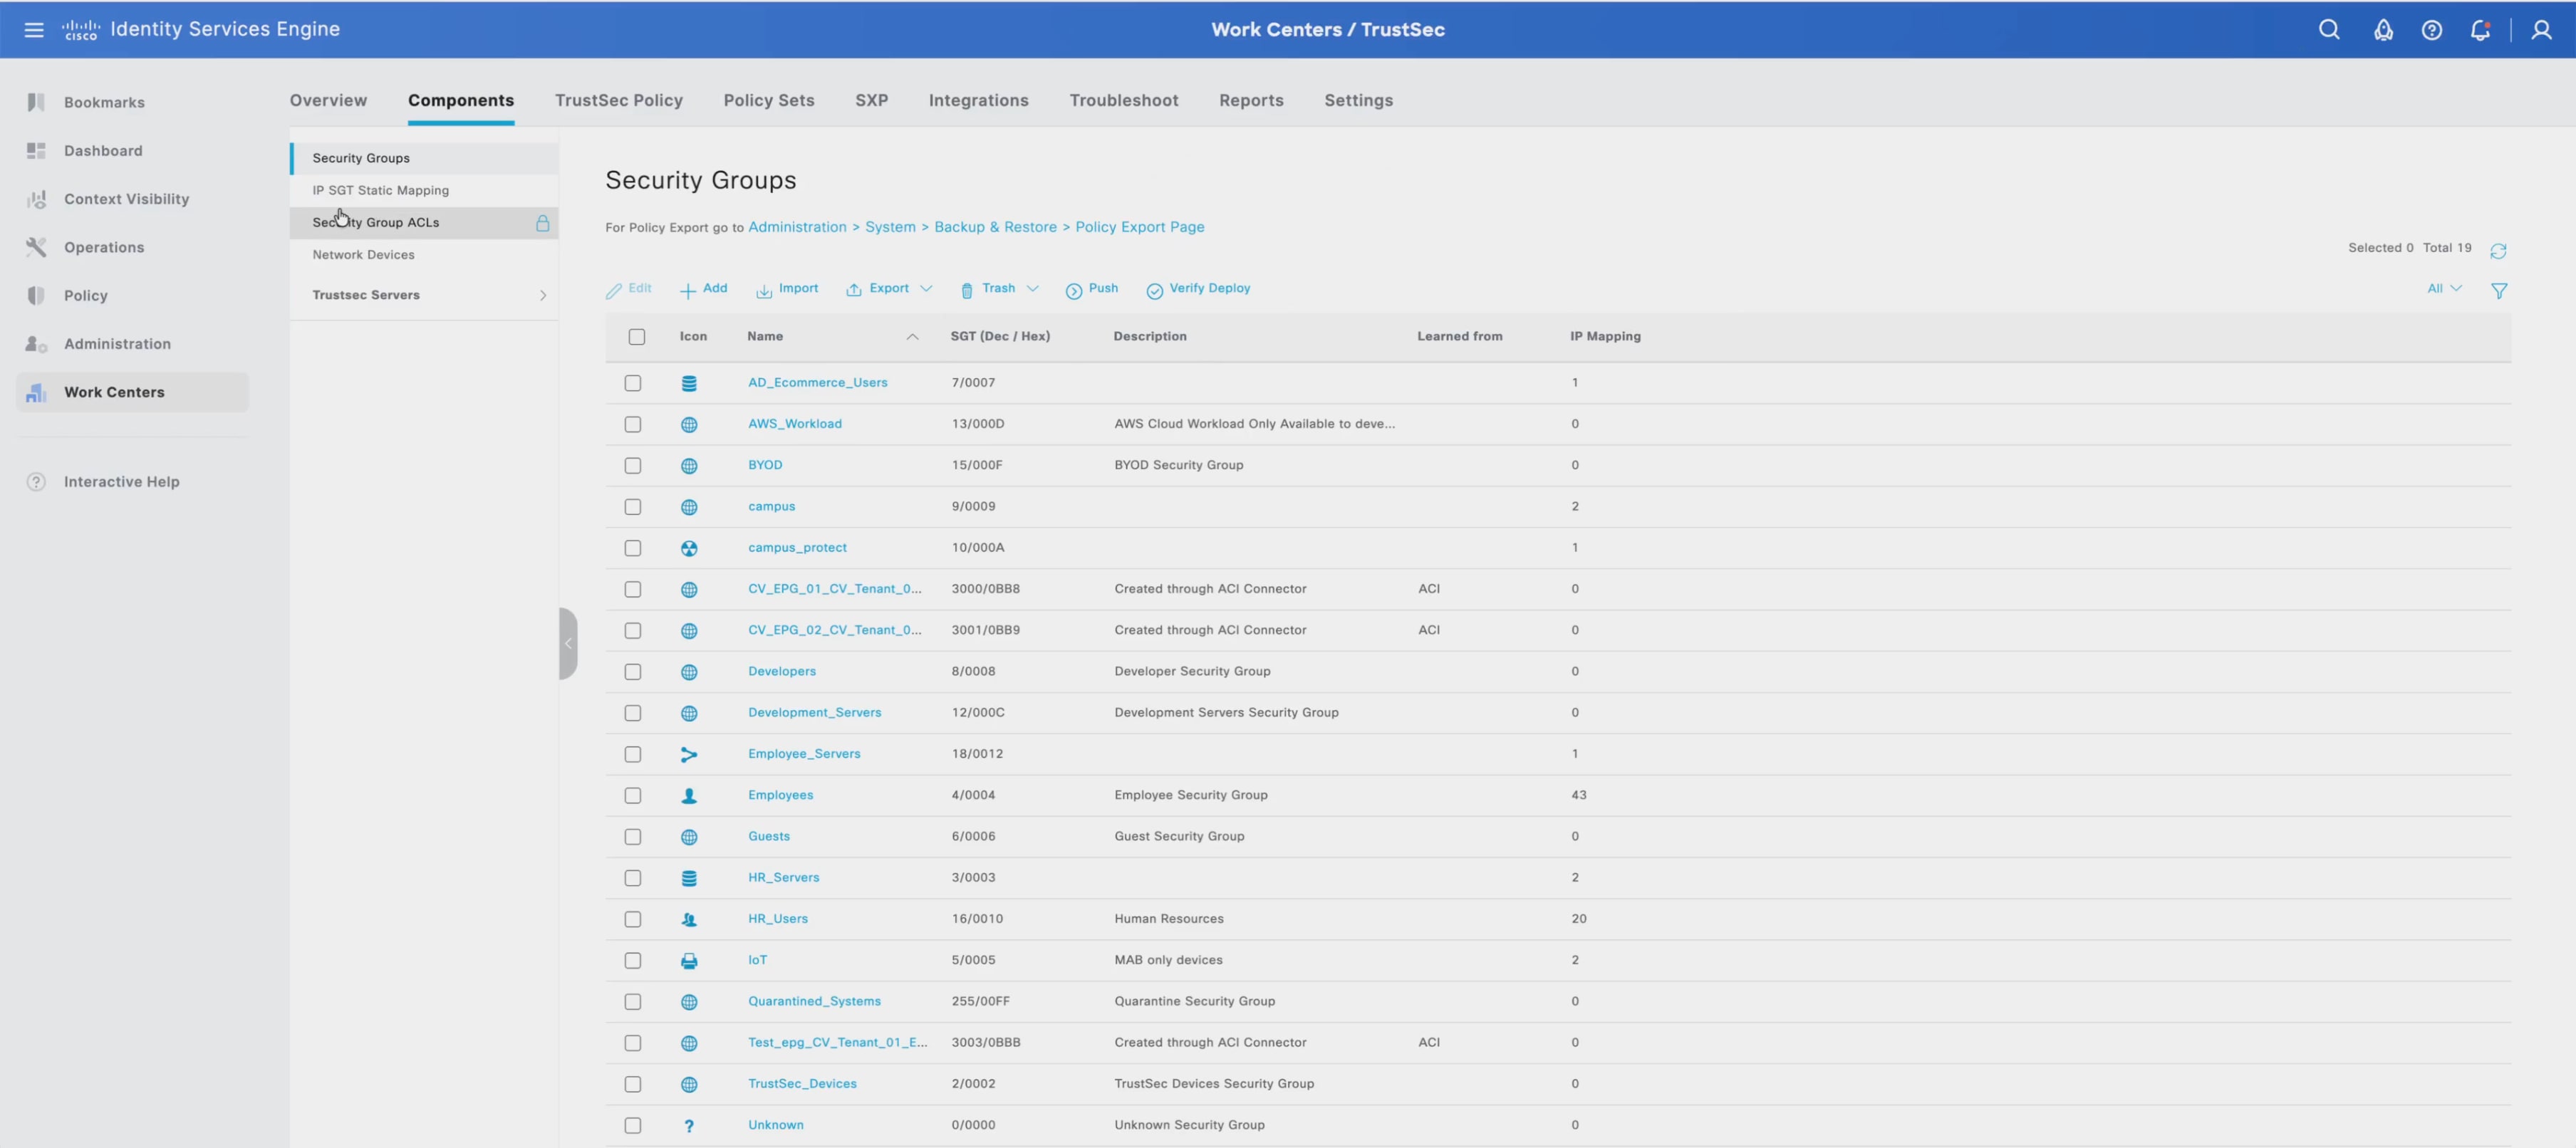Screen dimensions: 2576x1148
Task: Check the AD_Ecommerce_Users row checkbox
Action: point(633,383)
